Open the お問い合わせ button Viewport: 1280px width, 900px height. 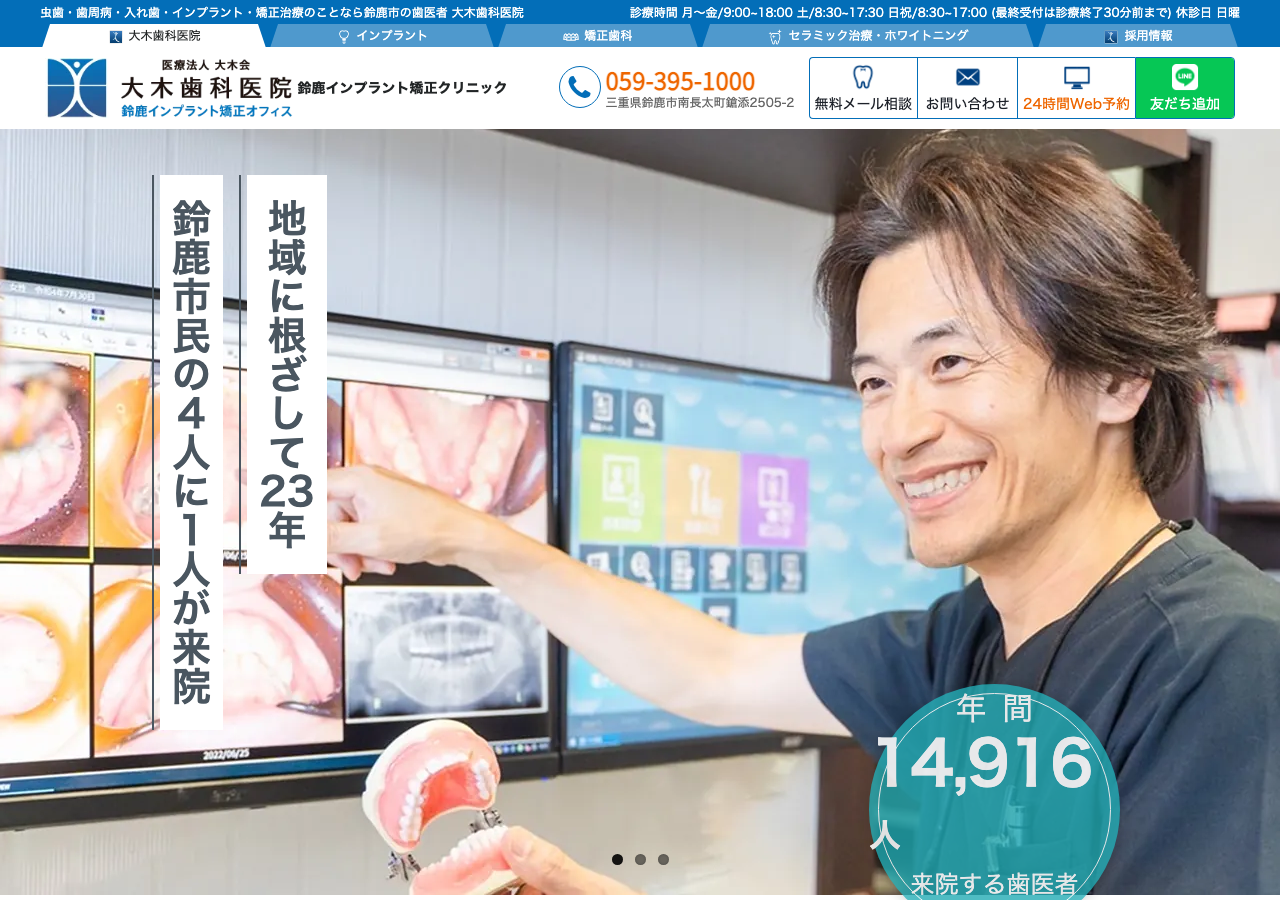(968, 88)
